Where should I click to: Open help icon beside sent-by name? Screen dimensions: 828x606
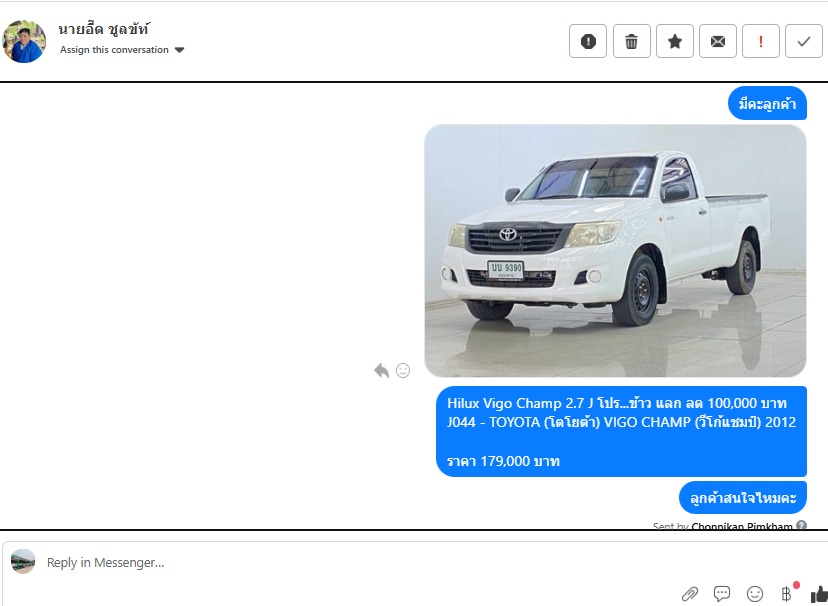pyautogui.click(x=801, y=525)
